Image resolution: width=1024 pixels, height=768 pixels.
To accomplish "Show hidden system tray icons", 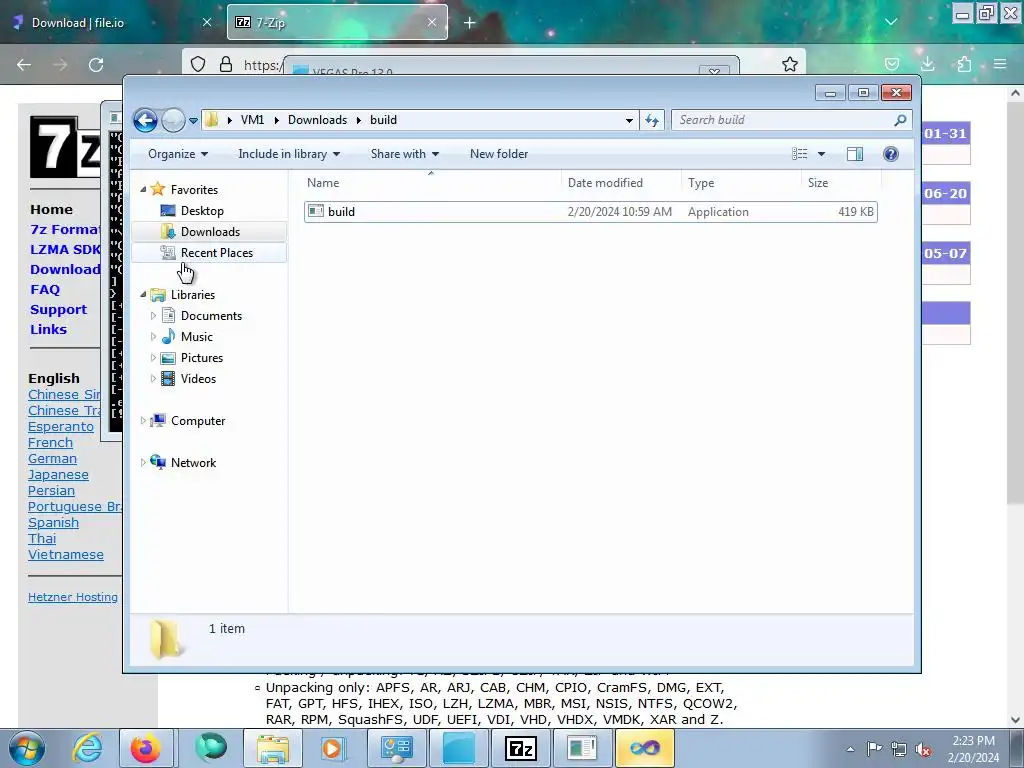I will (850, 749).
